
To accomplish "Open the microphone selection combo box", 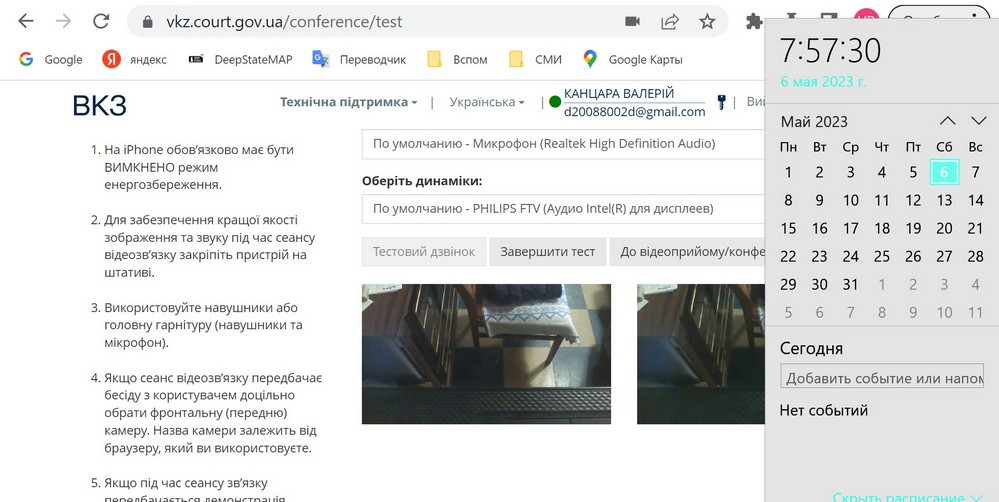I will point(564,144).
